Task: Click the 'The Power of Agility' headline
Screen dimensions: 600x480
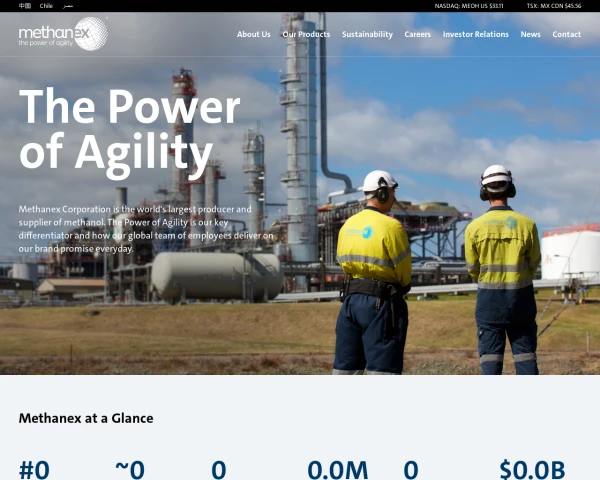Action: pyautogui.click(x=130, y=131)
